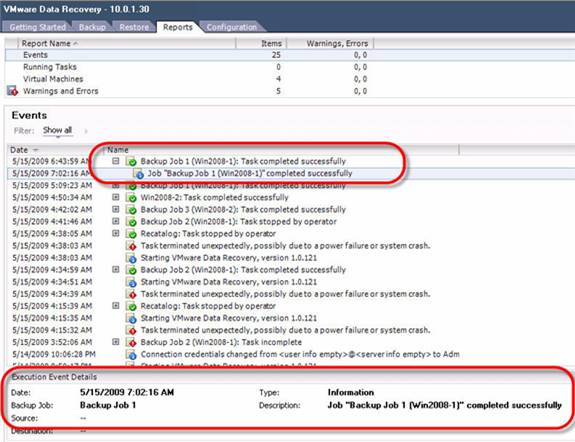
Task: Click the date 5/14/2009 10:06:28 PM
Action: click(x=54, y=354)
